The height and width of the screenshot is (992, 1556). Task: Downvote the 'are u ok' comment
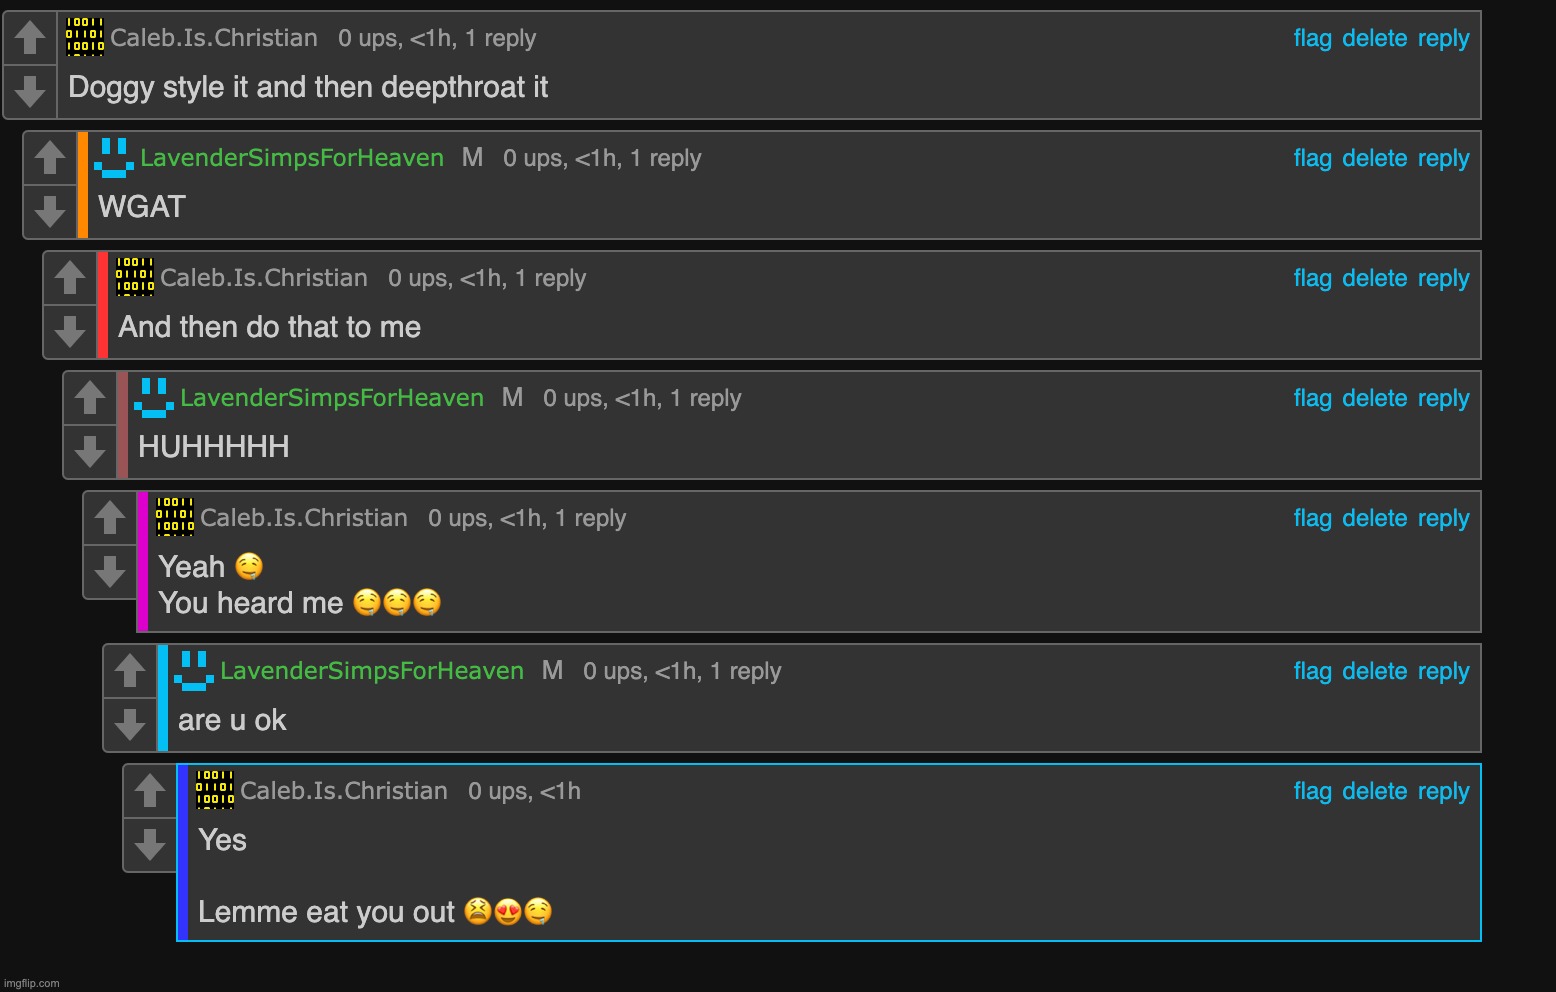[130, 724]
